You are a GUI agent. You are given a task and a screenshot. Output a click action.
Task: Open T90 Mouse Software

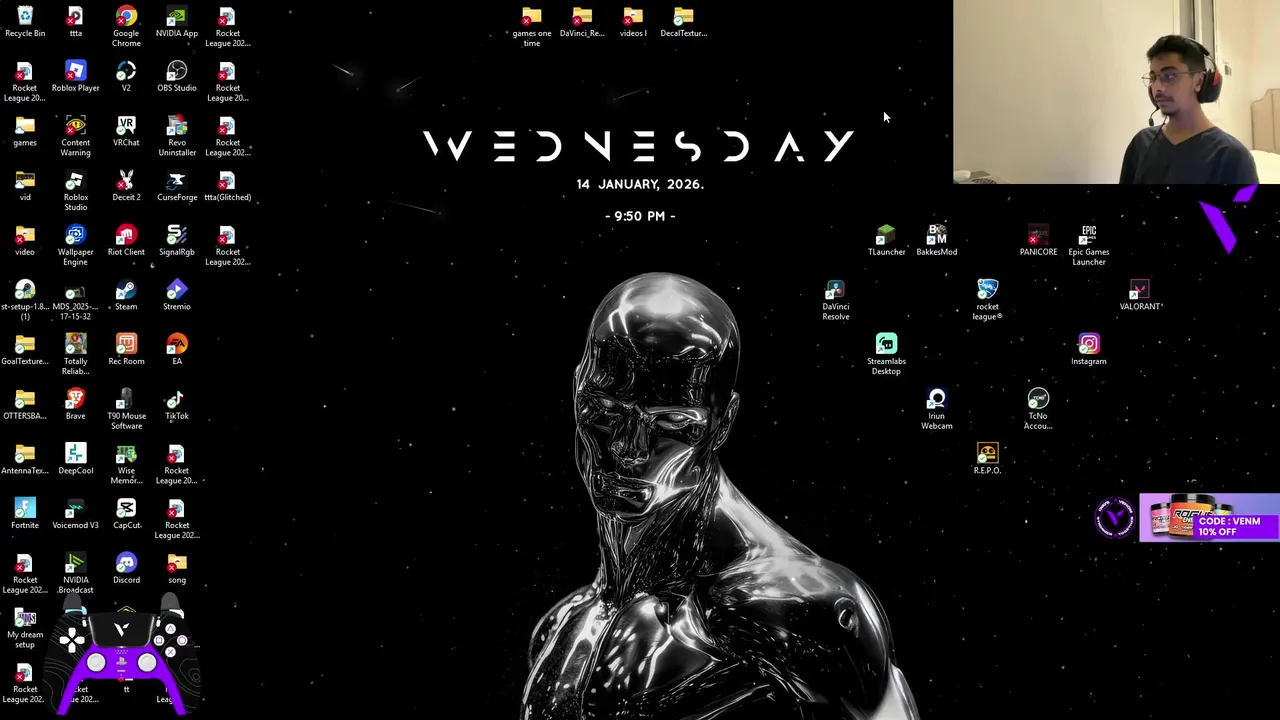tap(126, 410)
